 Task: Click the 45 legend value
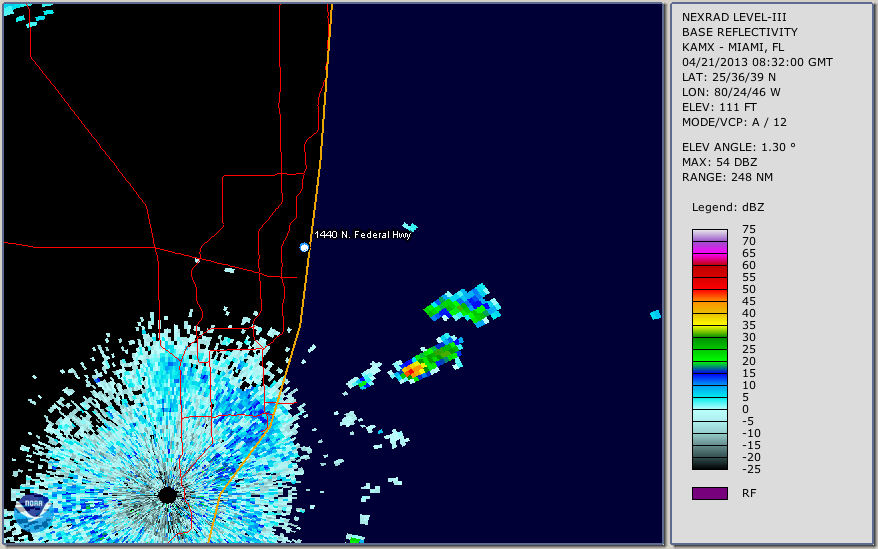[x=749, y=301]
